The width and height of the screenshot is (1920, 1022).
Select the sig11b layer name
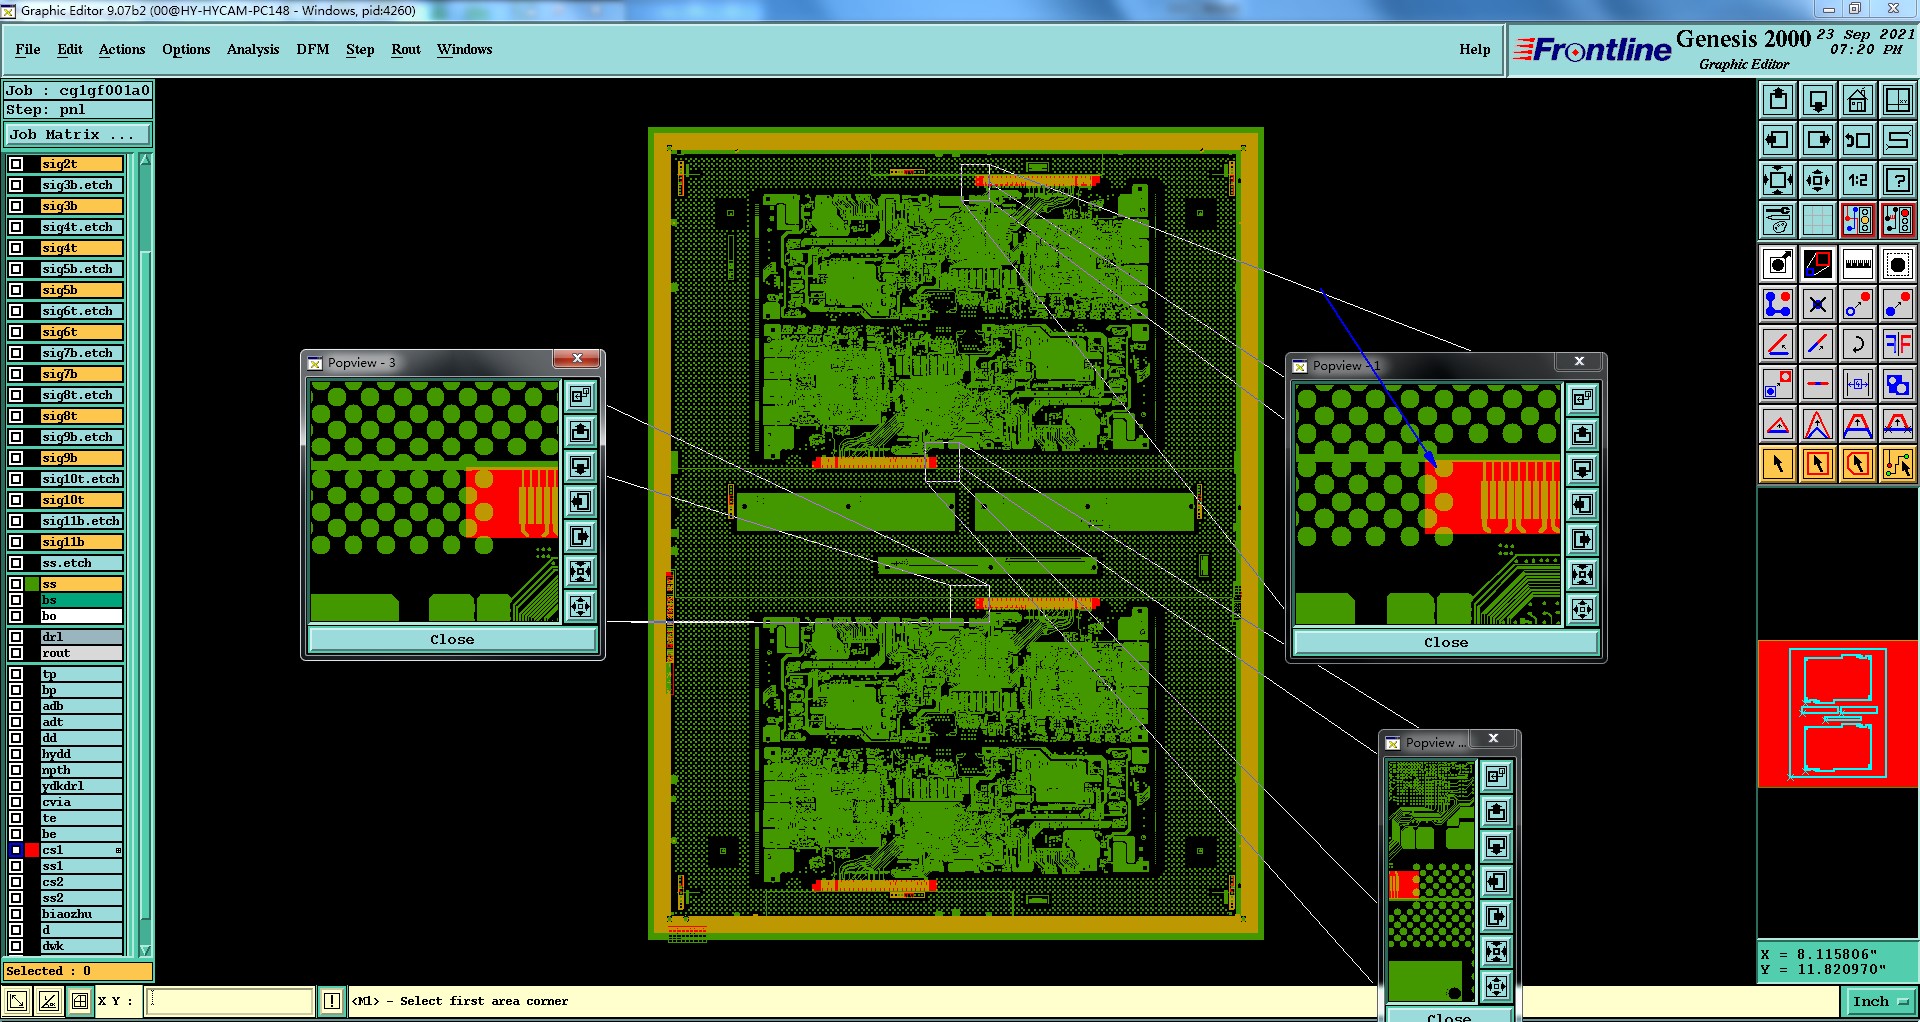coord(82,542)
